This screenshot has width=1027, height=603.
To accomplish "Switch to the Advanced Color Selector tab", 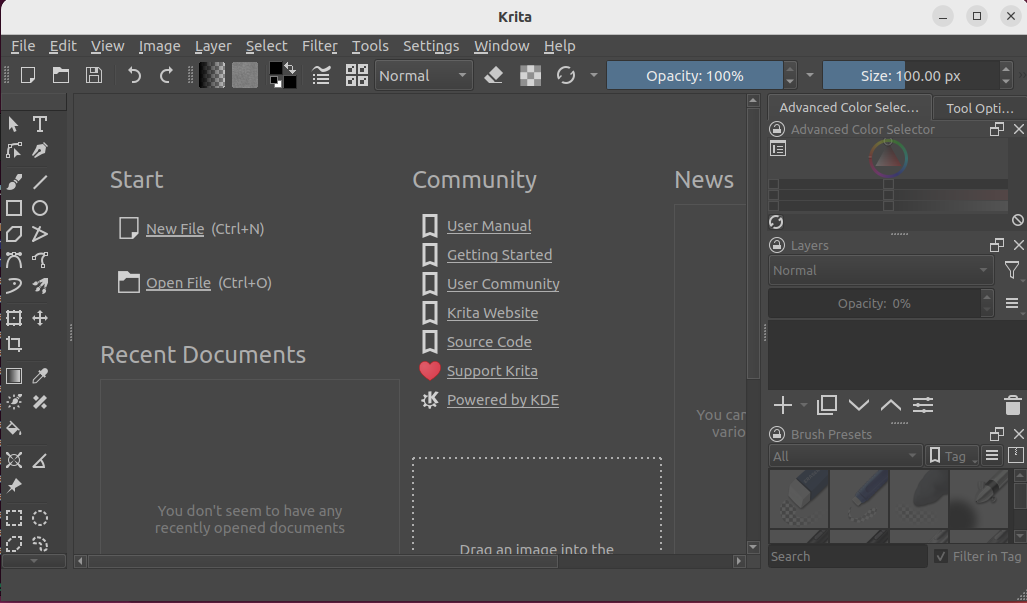I will (850, 107).
